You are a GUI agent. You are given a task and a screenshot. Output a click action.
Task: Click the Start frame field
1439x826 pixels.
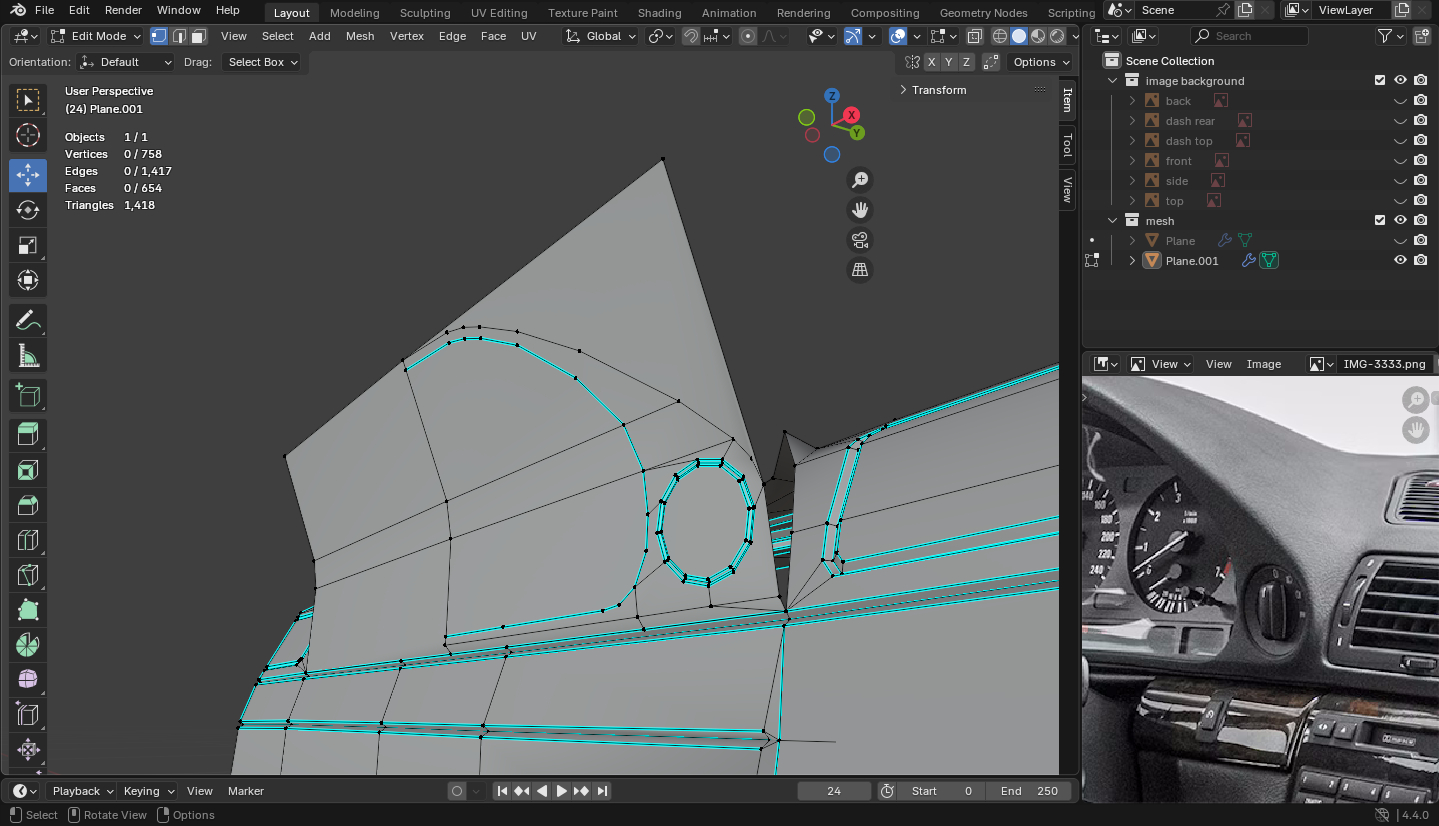pos(942,791)
